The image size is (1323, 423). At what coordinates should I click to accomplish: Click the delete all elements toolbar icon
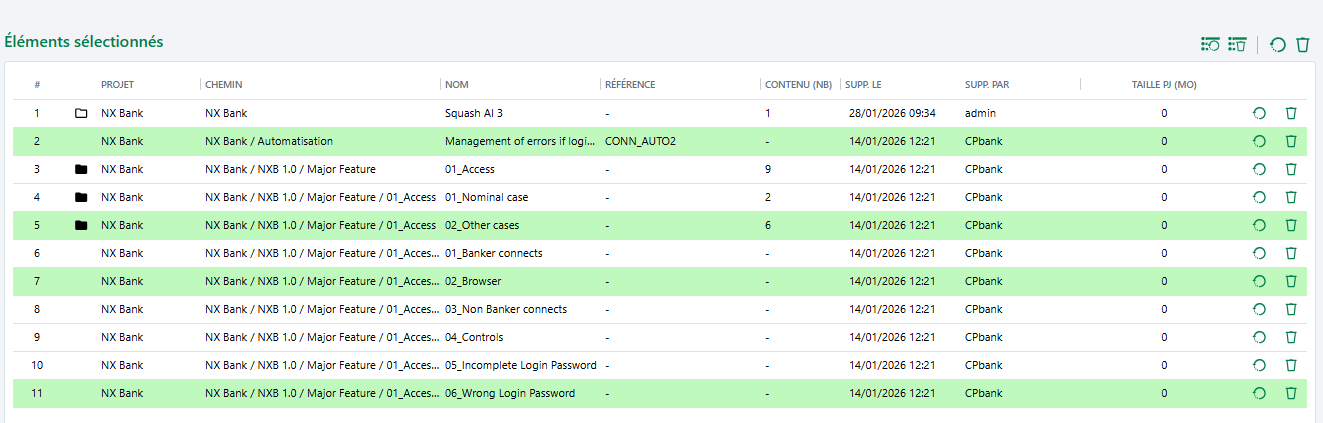(1238, 44)
